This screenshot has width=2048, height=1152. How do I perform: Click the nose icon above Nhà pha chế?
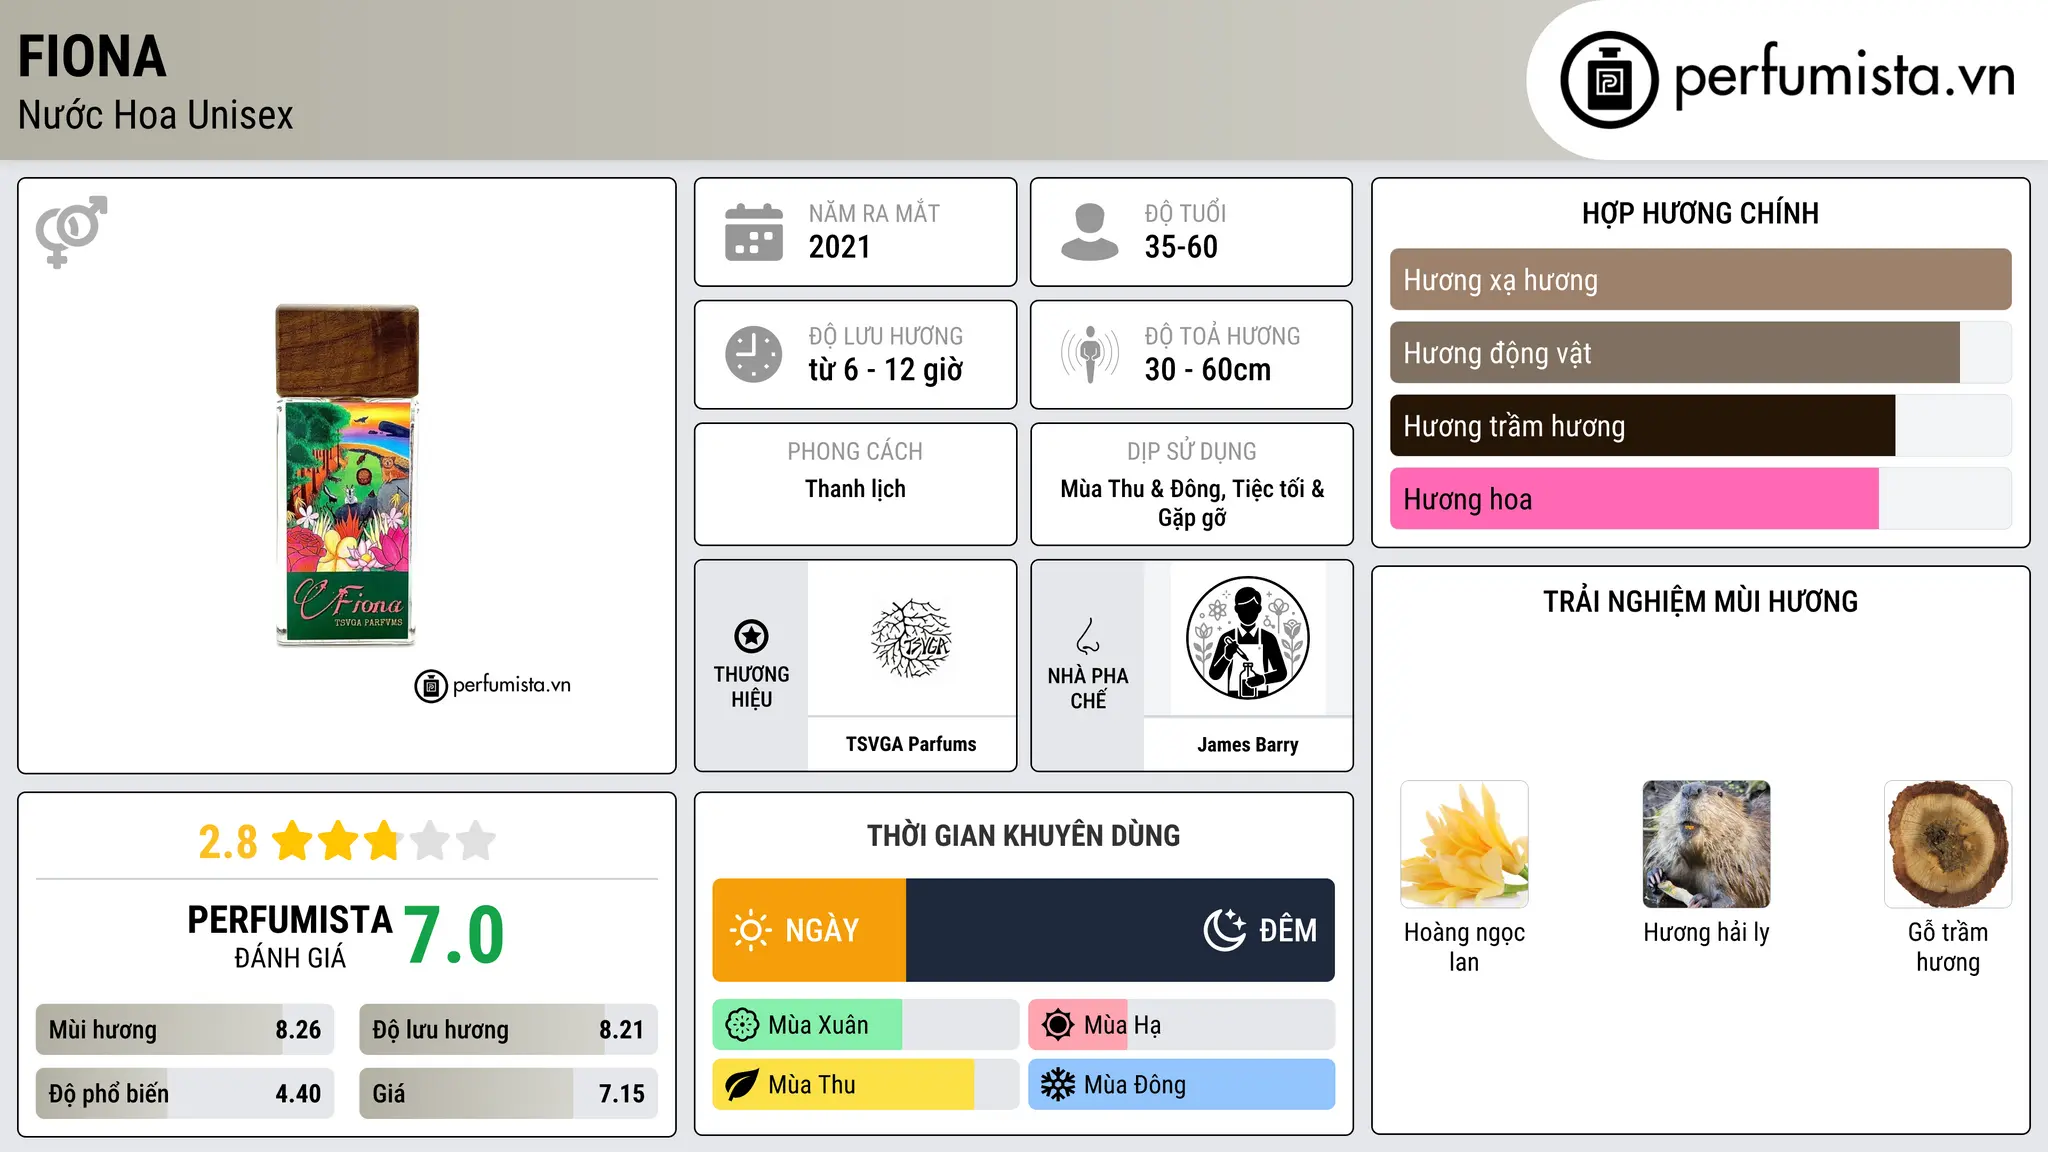[x=1088, y=636]
